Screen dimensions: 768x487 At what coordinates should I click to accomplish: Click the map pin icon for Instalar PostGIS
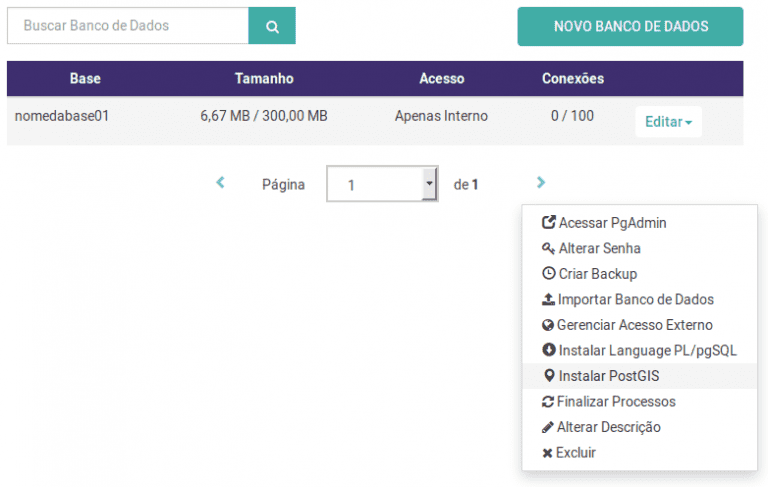(549, 376)
